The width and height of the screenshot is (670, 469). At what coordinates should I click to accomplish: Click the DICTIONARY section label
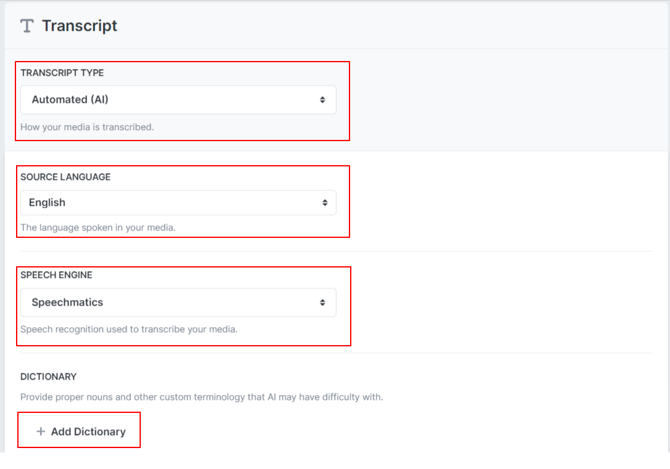coord(49,377)
